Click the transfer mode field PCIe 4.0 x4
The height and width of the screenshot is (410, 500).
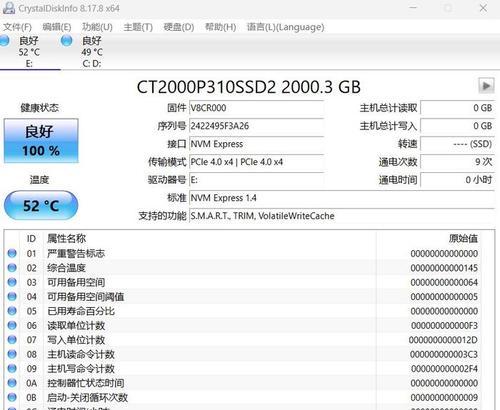256,162
